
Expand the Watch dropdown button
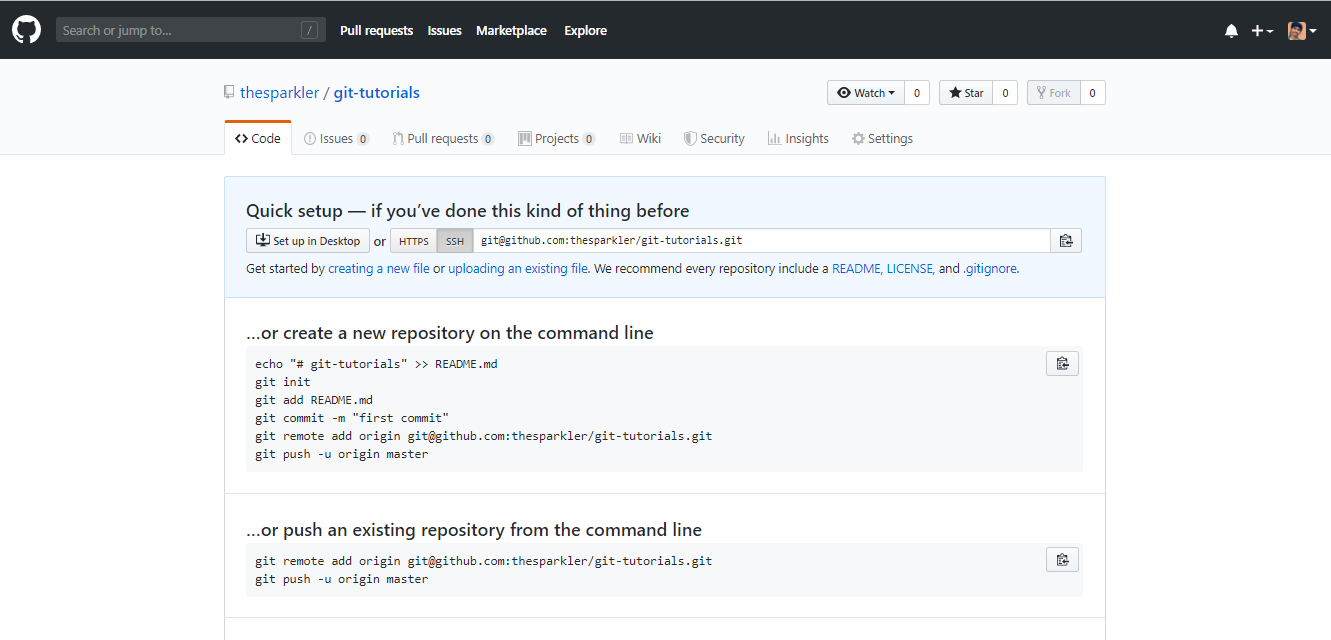[x=866, y=93]
